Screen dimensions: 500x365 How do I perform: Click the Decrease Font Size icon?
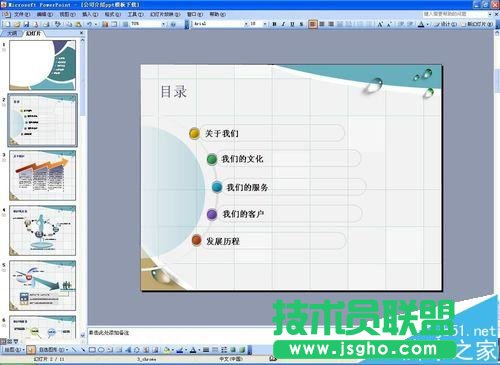point(389,24)
